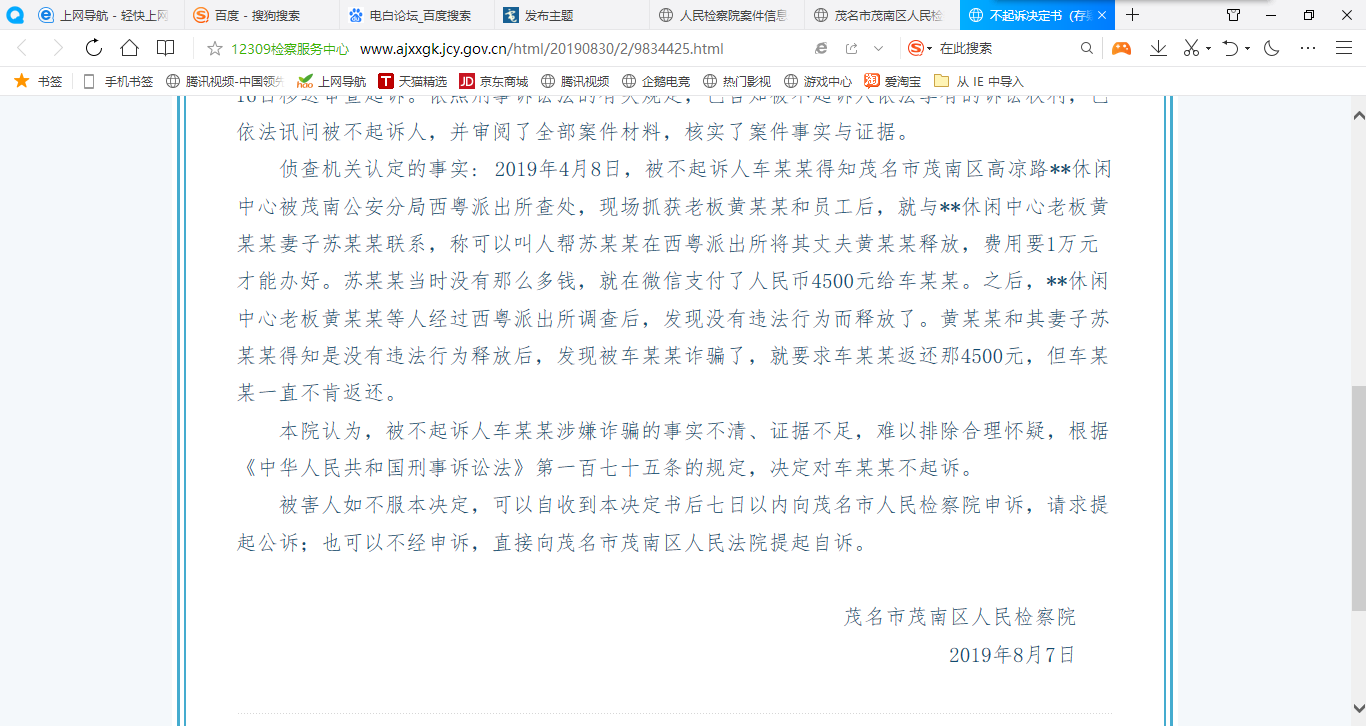Open the downloads arrow icon
Image resolution: width=1366 pixels, height=726 pixels.
pos(1158,48)
